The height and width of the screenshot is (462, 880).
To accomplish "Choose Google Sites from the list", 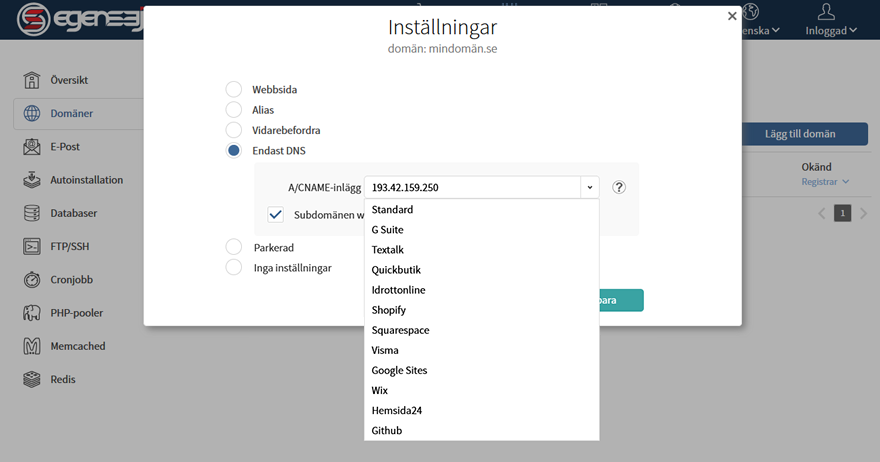I will click(482, 370).
